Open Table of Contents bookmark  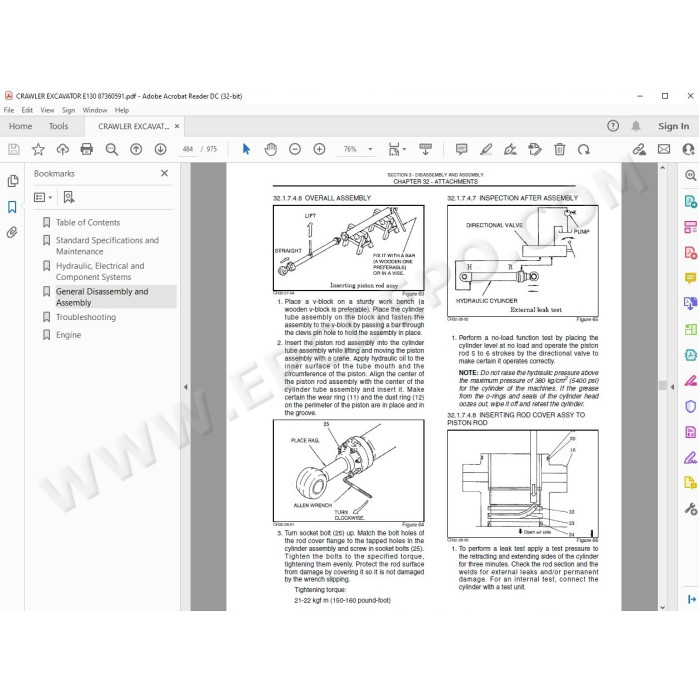pos(88,222)
